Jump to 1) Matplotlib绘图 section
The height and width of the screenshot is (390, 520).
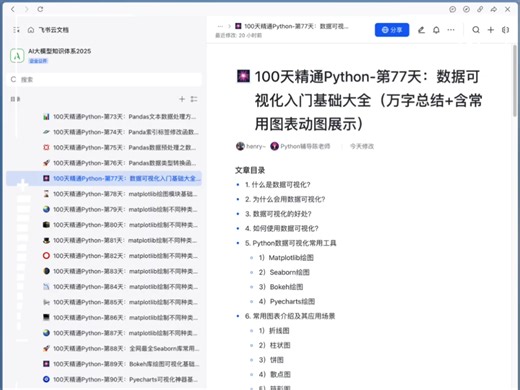pyautogui.click(x=286, y=258)
